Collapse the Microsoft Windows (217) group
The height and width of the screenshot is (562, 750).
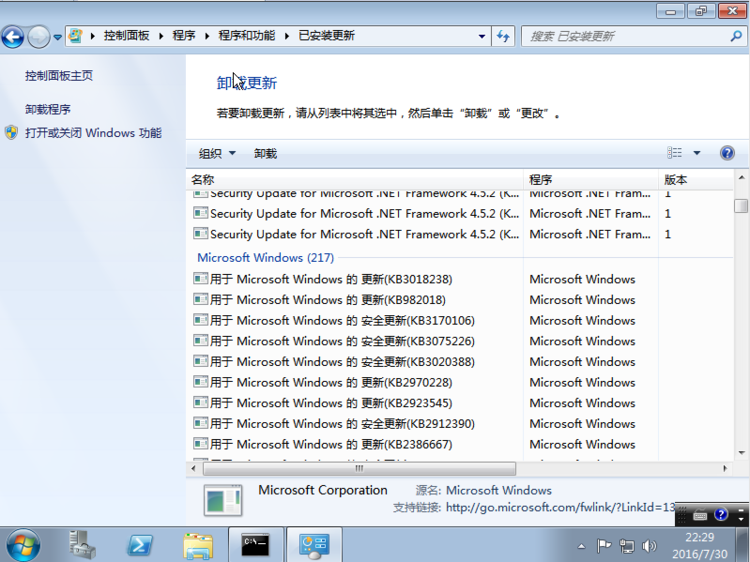[265, 258]
